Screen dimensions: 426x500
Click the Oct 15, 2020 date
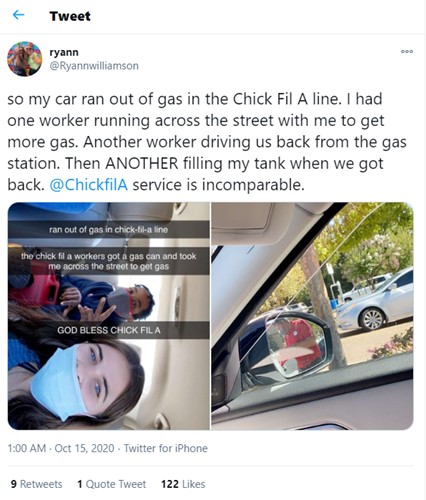pyautogui.click(x=84, y=448)
